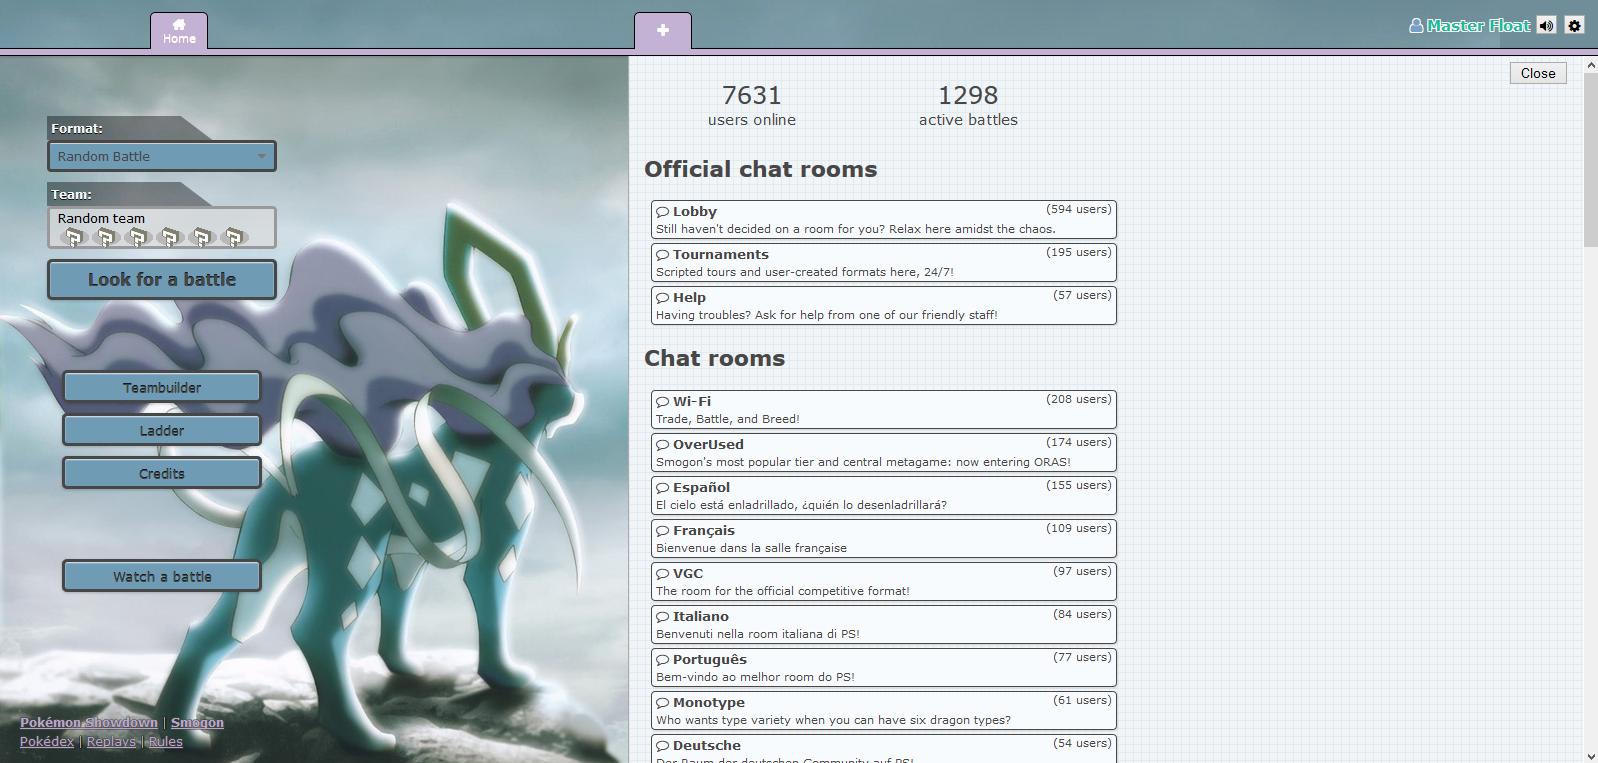
Task: Click the Español room chat bubble icon
Action: 662,488
